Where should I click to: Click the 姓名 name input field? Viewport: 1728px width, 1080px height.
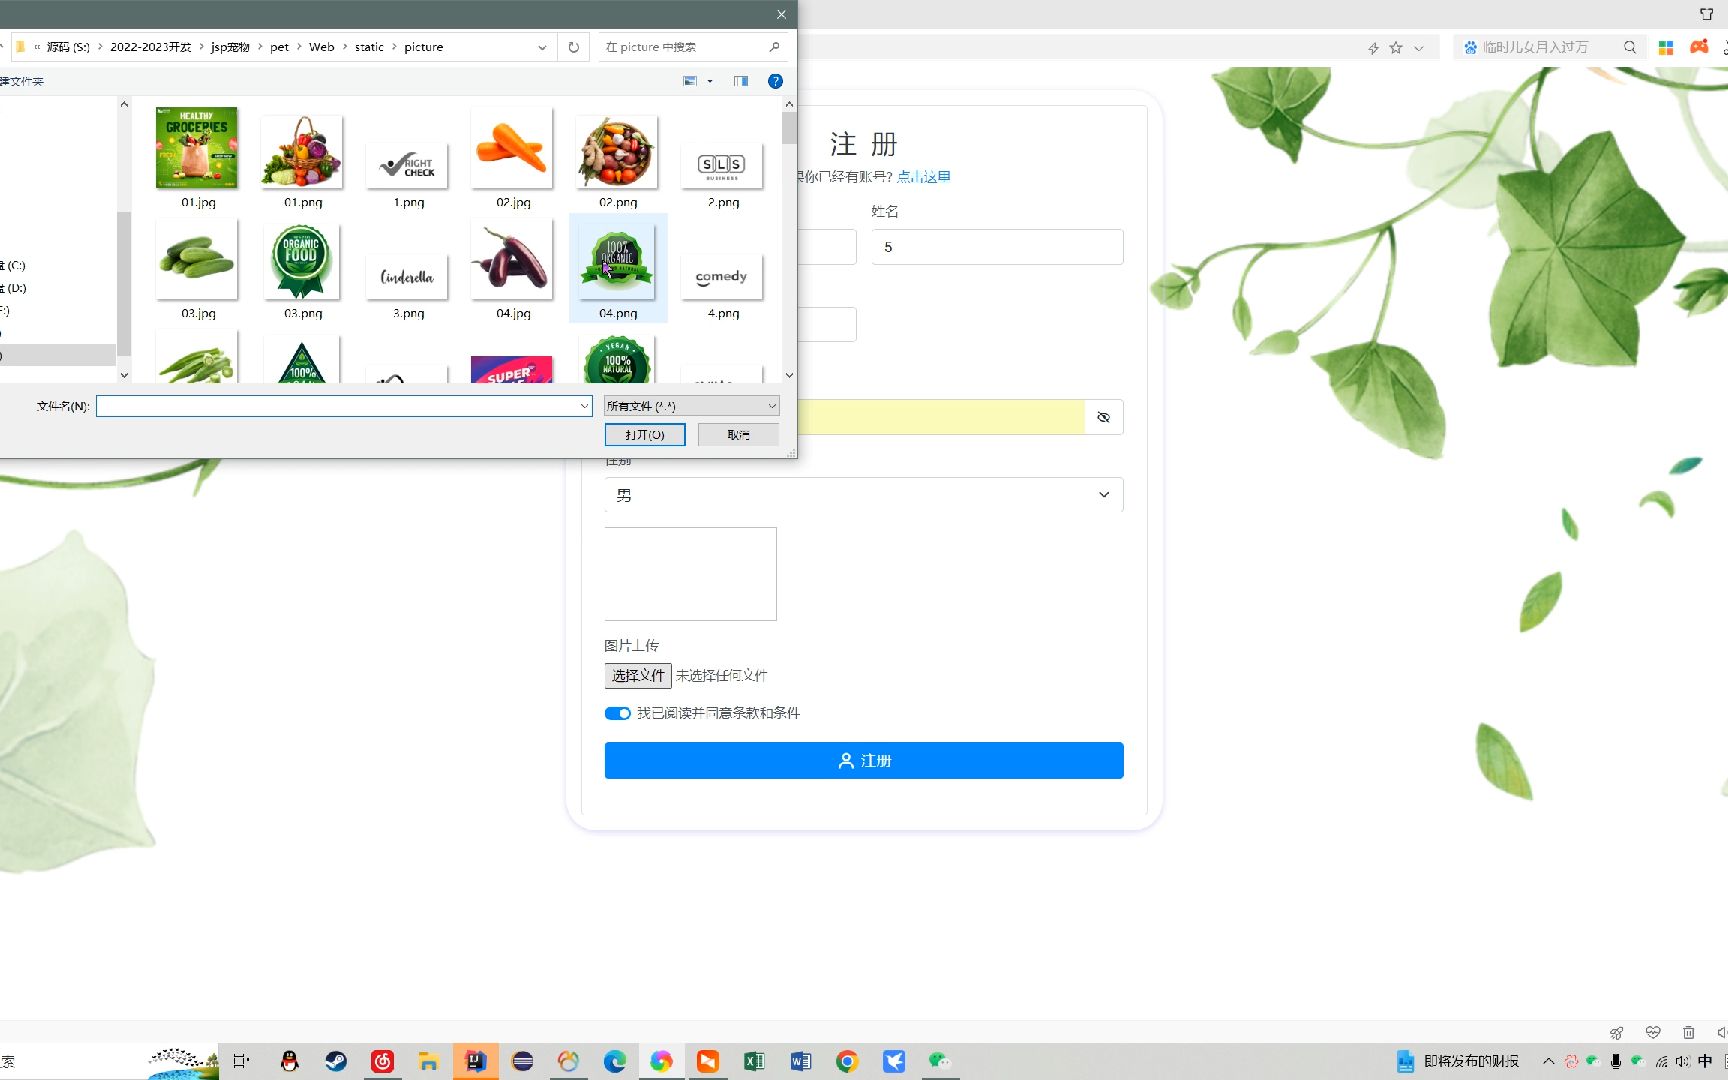point(997,247)
